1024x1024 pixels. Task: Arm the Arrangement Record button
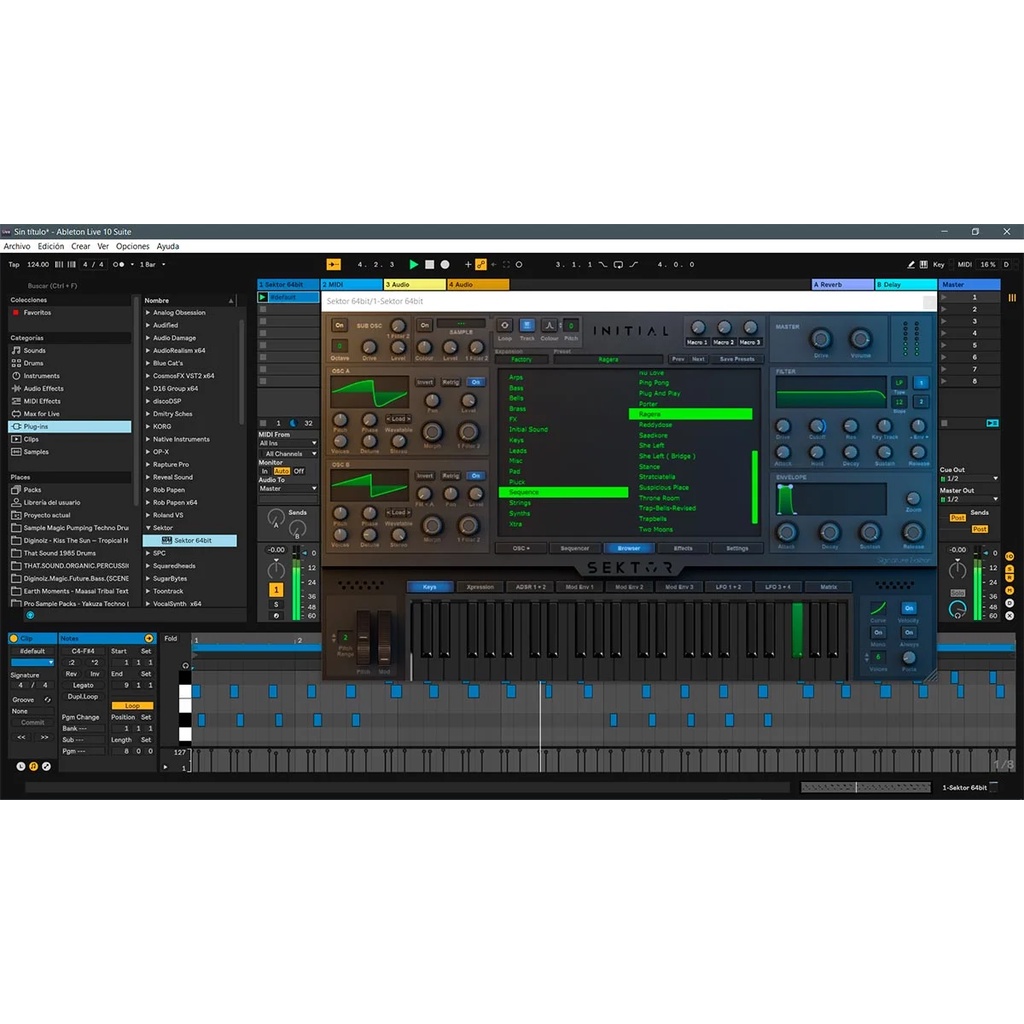[445, 264]
